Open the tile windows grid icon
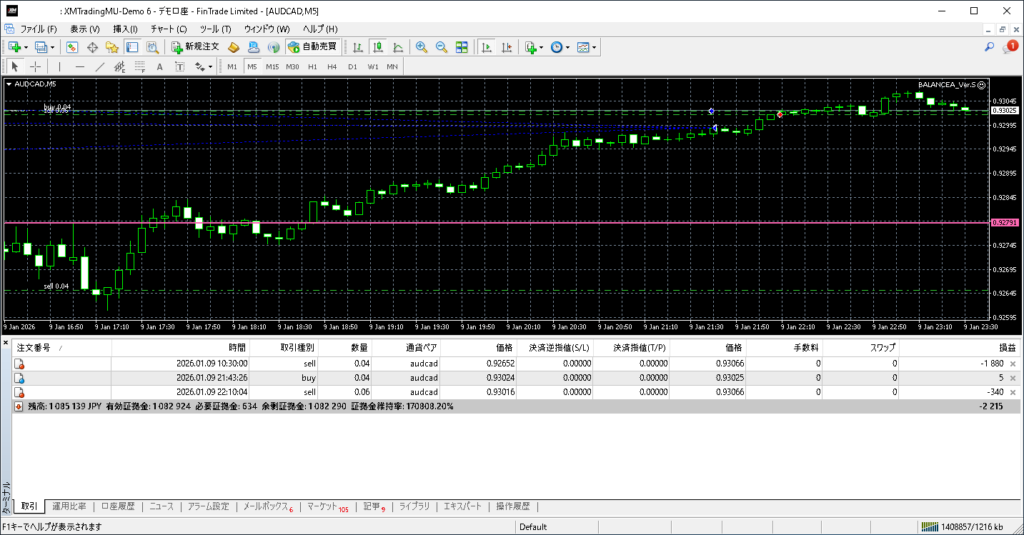The width and height of the screenshot is (1024, 535). (x=461, y=47)
